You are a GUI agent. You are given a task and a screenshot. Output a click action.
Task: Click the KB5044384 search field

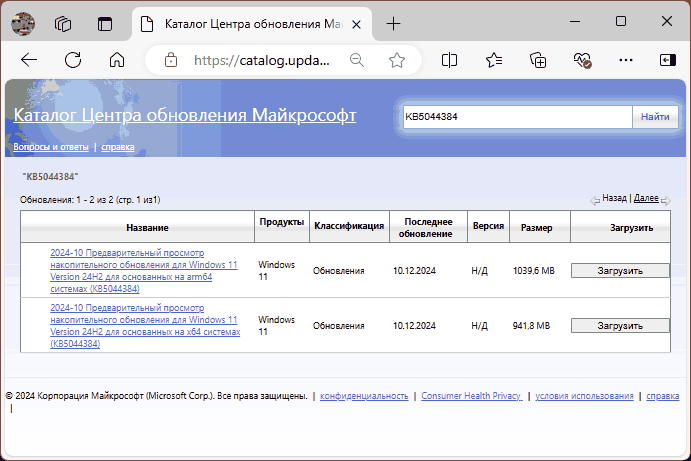pyautogui.click(x=517, y=117)
